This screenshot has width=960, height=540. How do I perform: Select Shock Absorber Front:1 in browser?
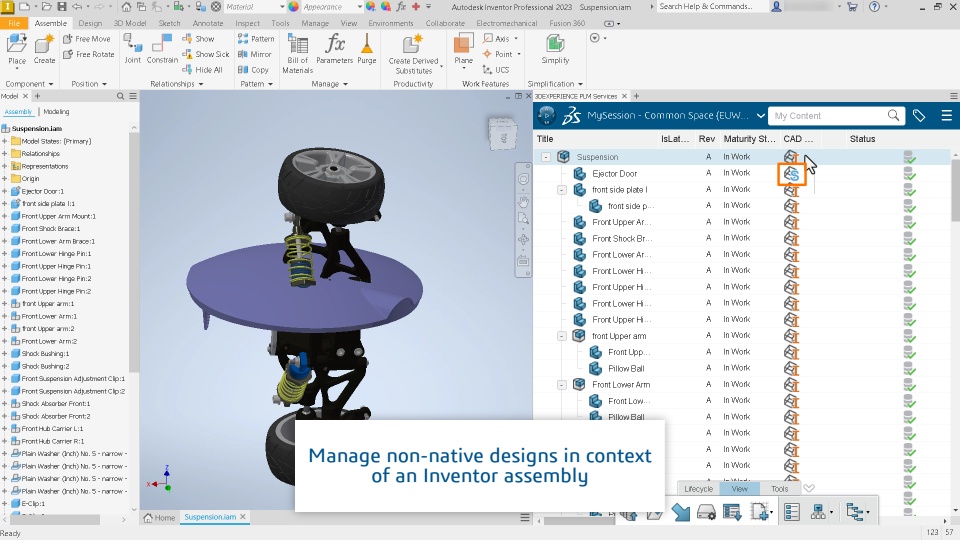point(55,403)
